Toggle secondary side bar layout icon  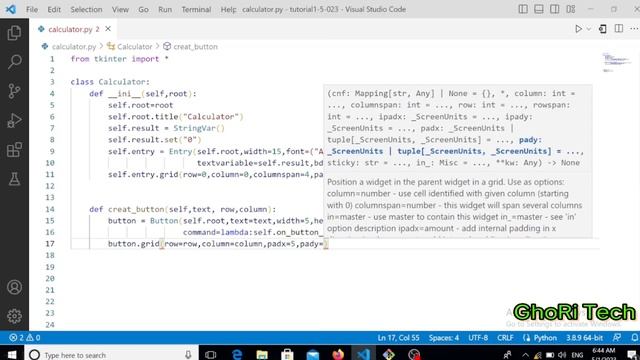point(555,9)
